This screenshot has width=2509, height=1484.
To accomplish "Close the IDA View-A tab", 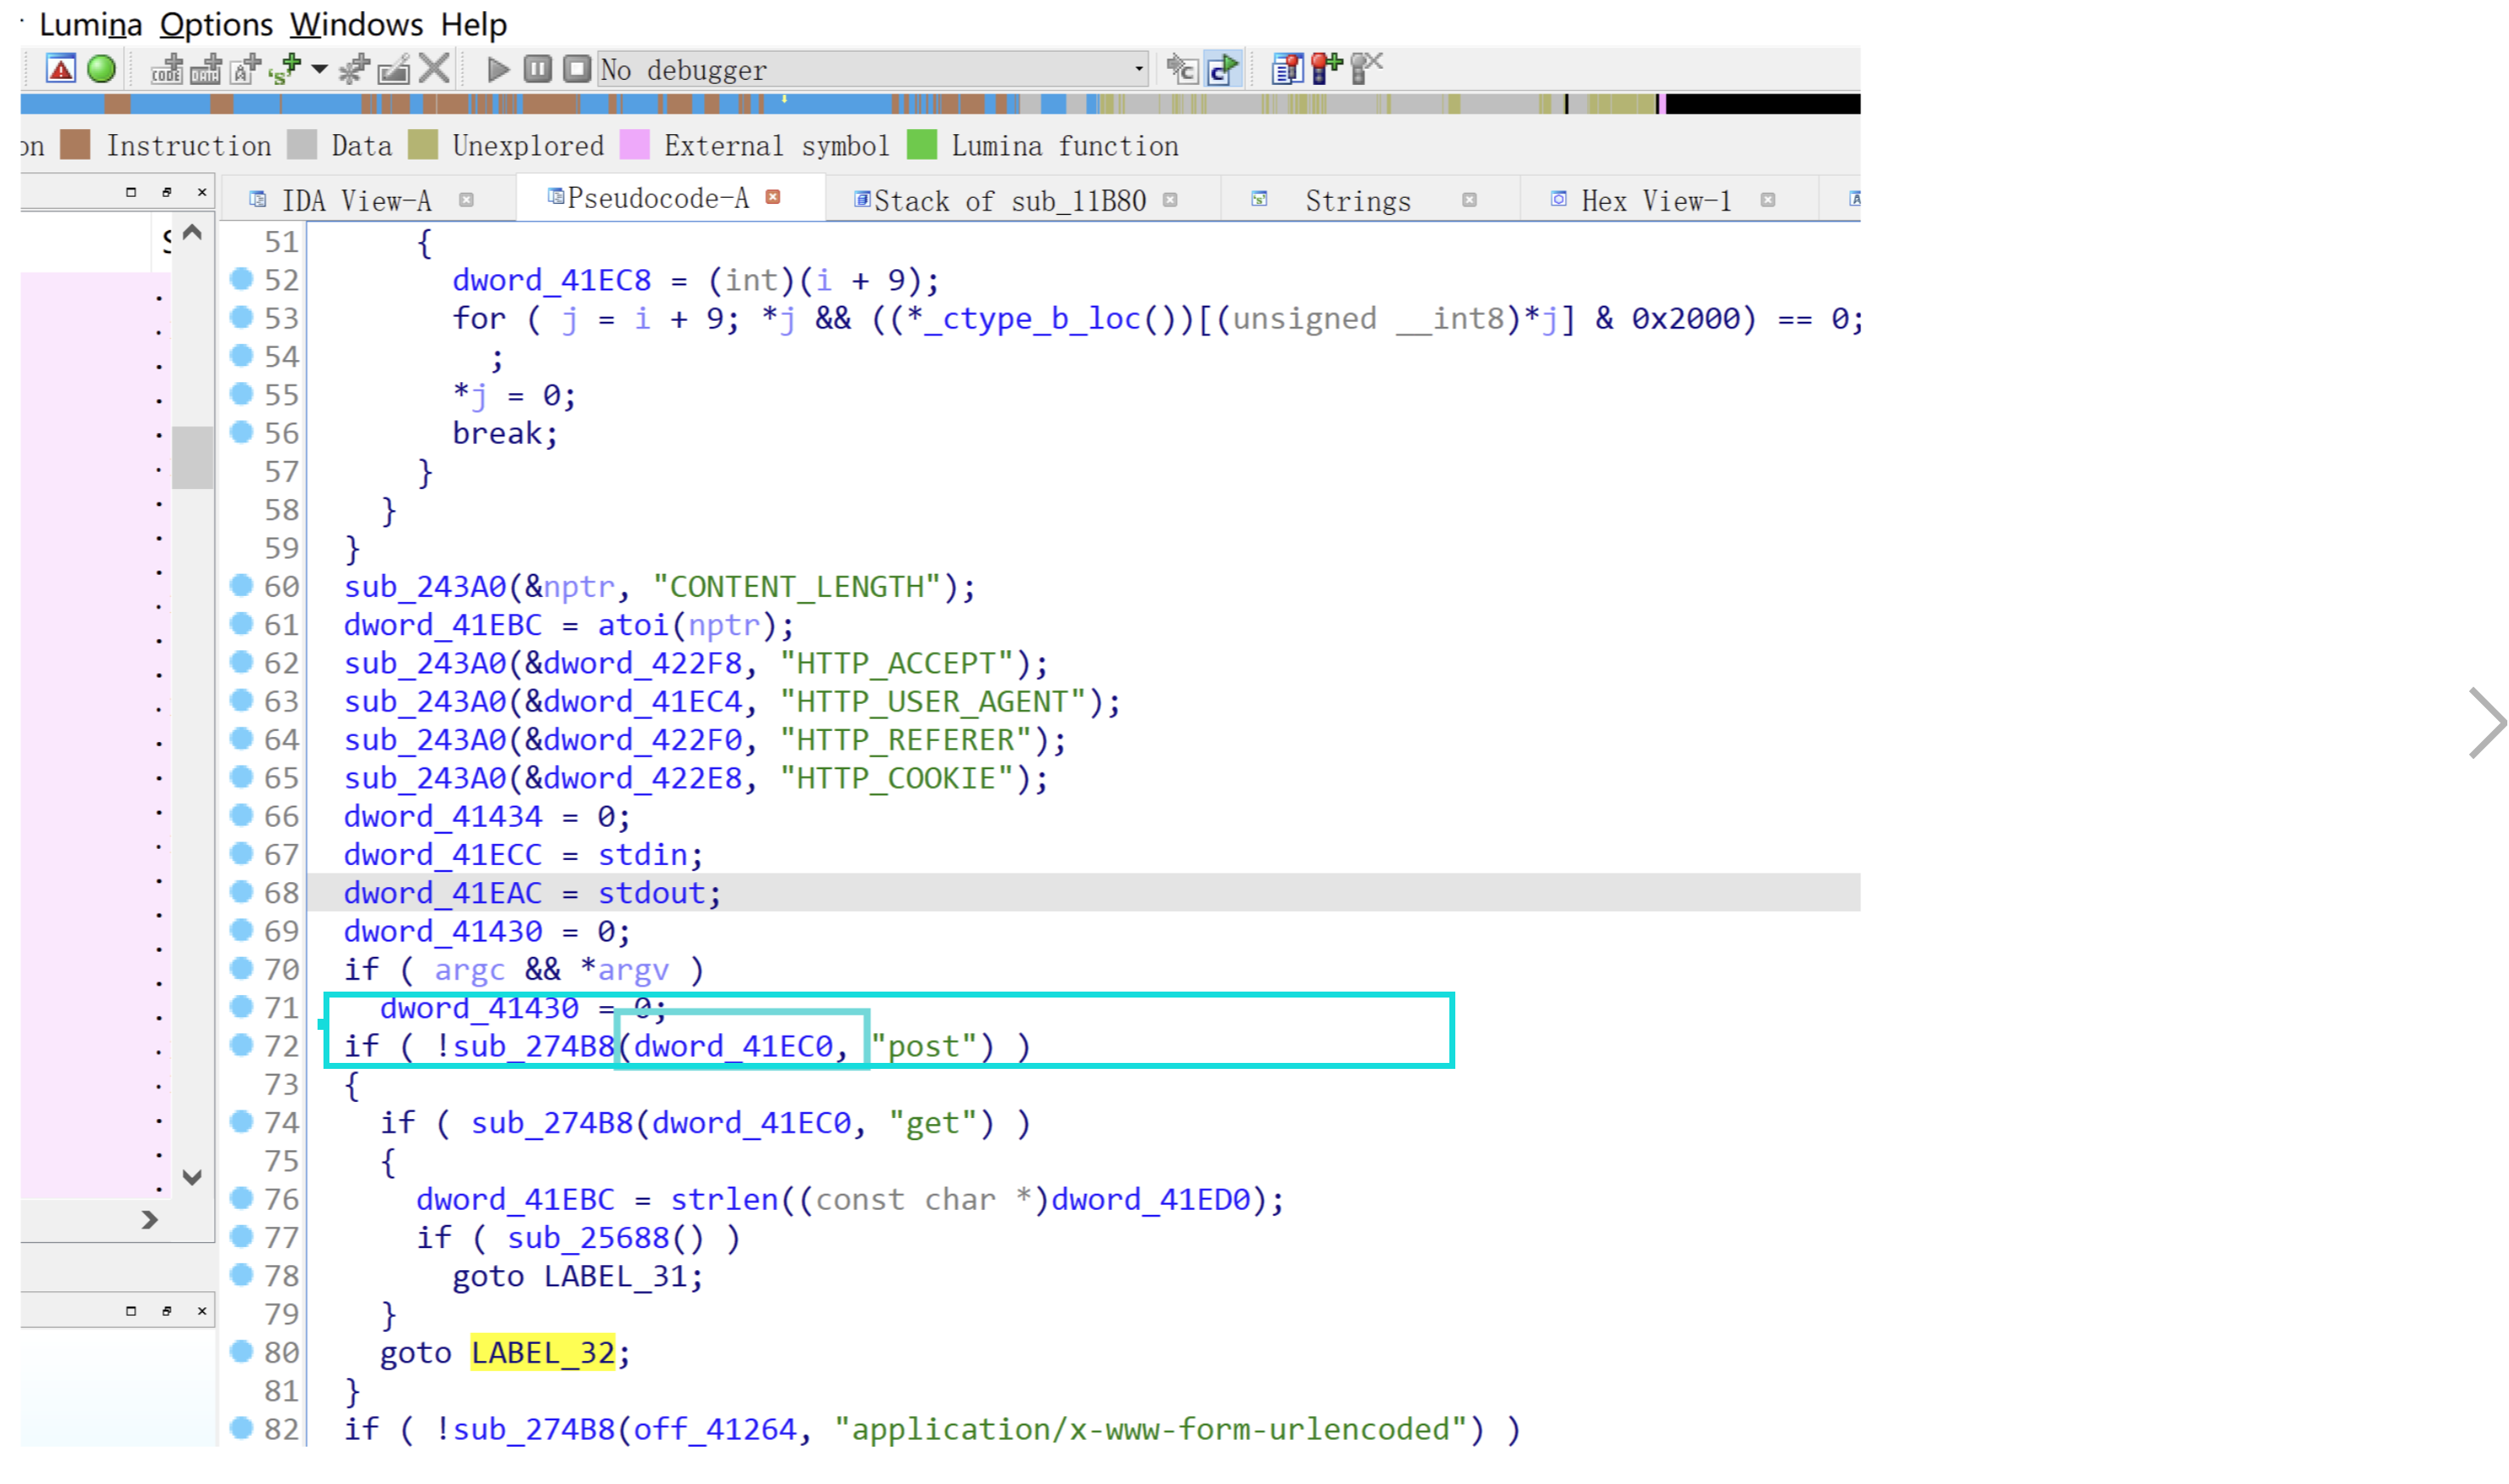I will (466, 200).
